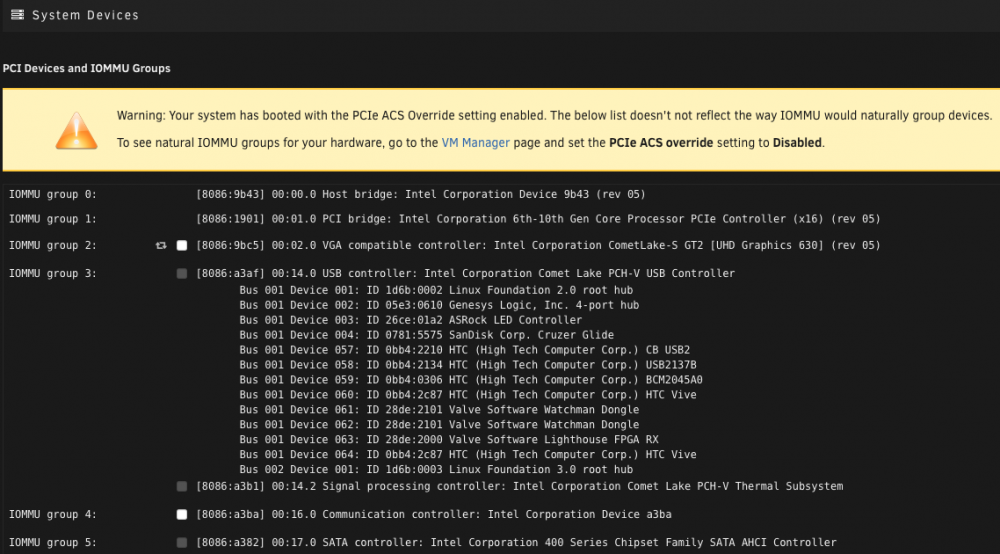Screen dimensions: 1000x554
Task: Click the PCI bridge PCIe Controller (x16) entry
Action: 538,219
